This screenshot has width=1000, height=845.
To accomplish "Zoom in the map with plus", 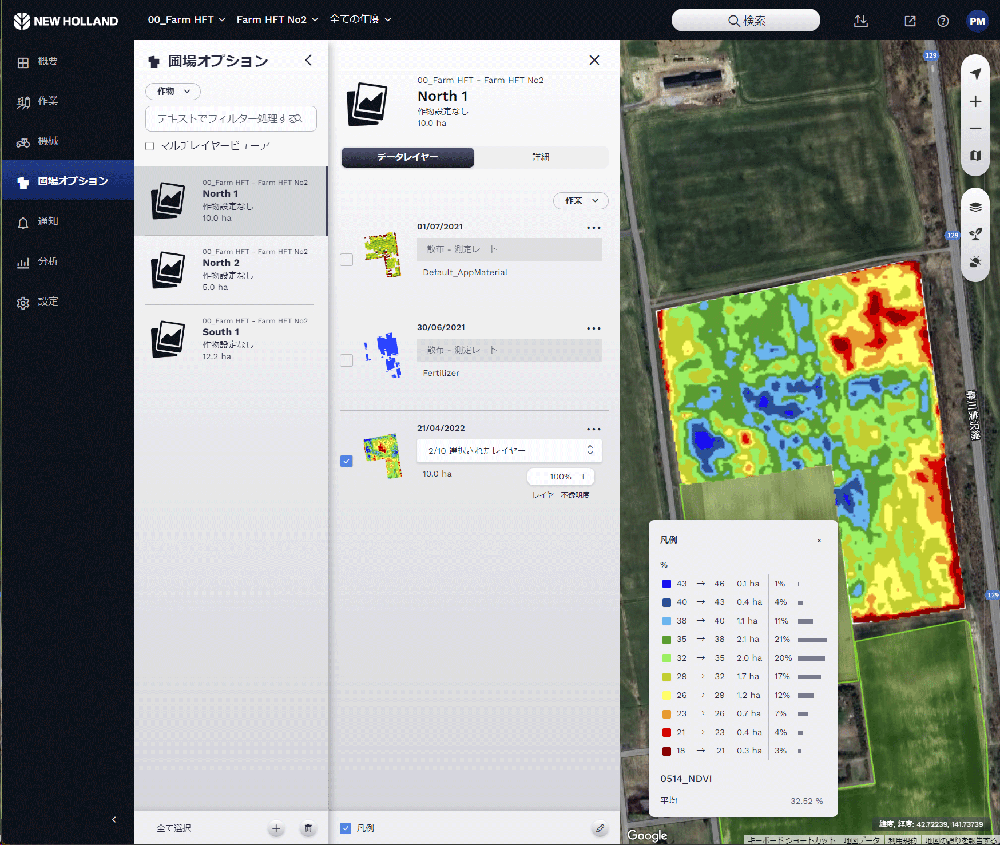I will 975,101.
